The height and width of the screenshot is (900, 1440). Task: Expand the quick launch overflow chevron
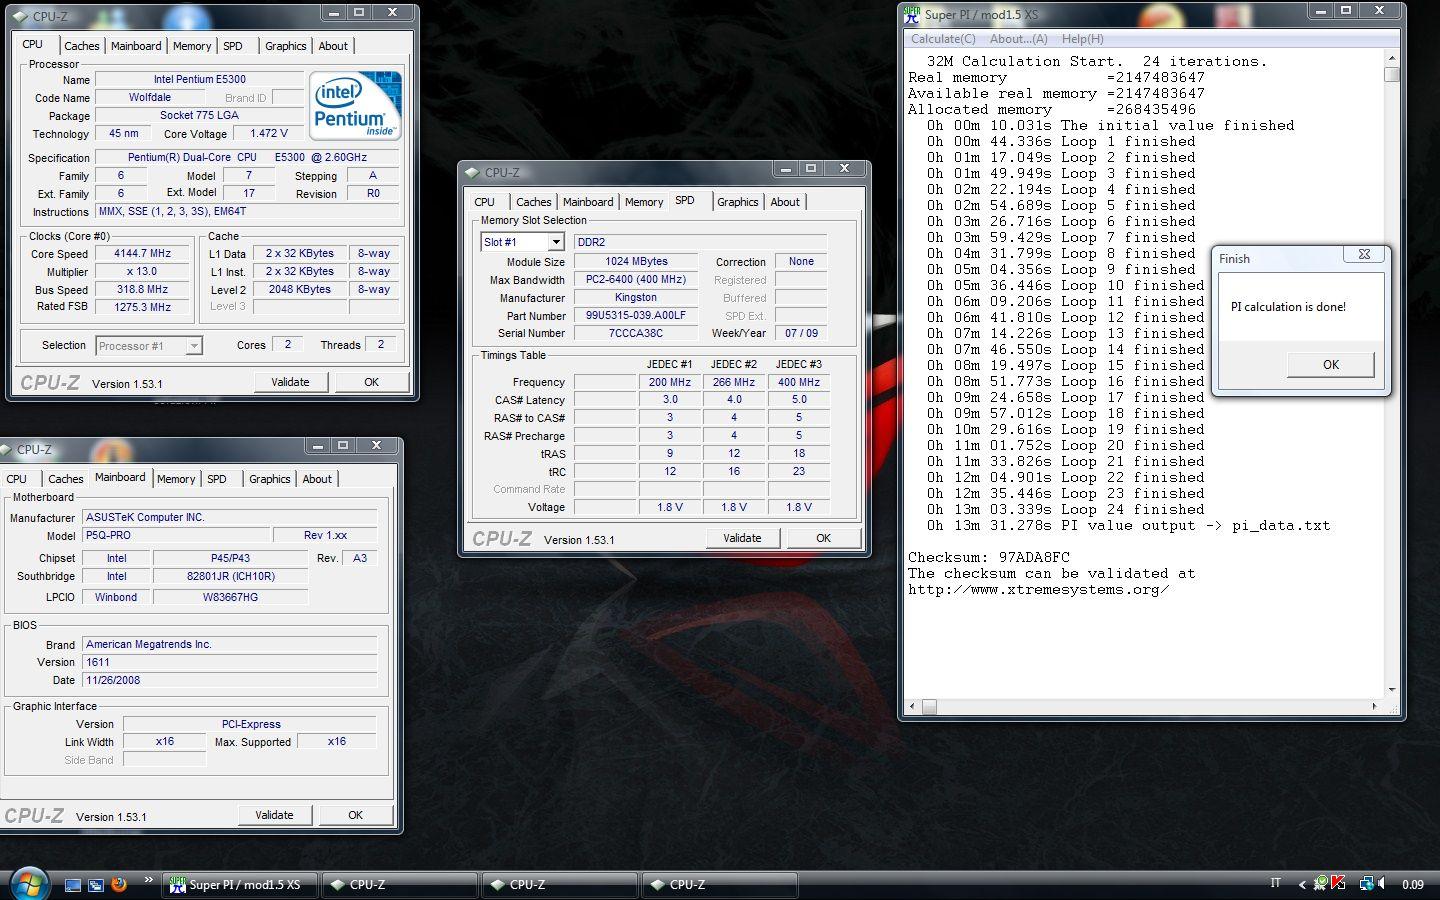click(148, 880)
